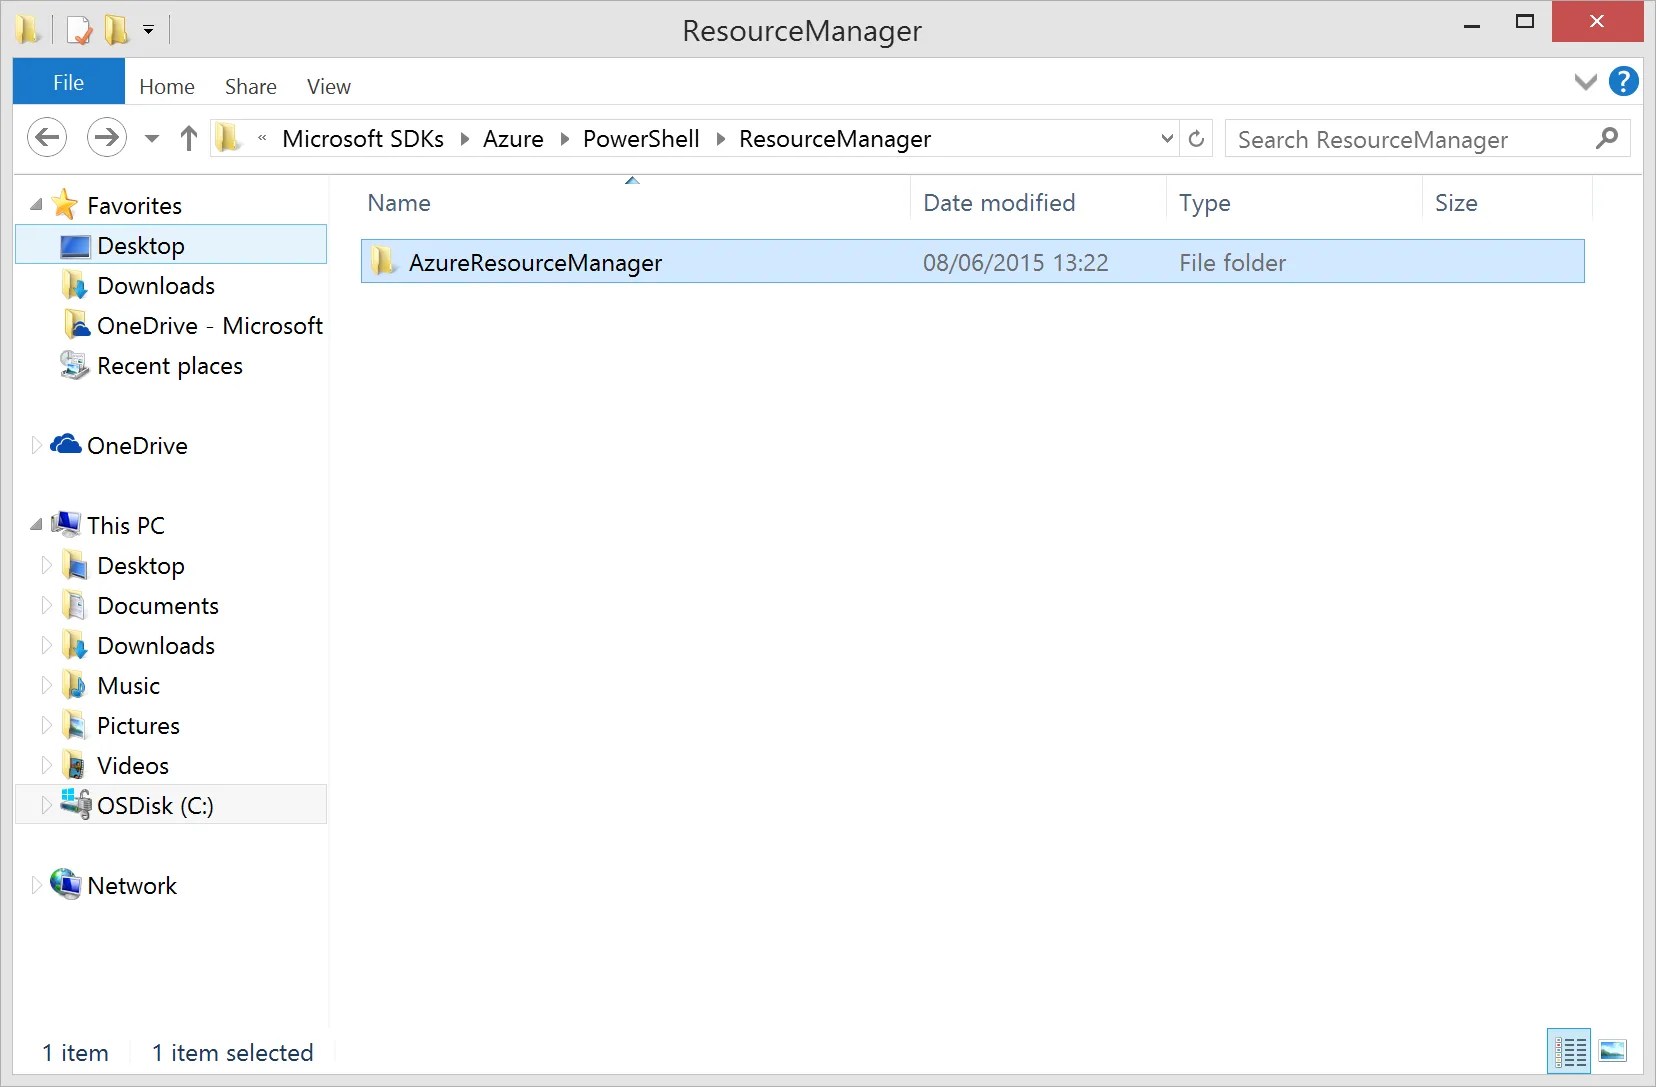Click the Properties icon in quick access toolbar
The height and width of the screenshot is (1087, 1656).
point(78,30)
